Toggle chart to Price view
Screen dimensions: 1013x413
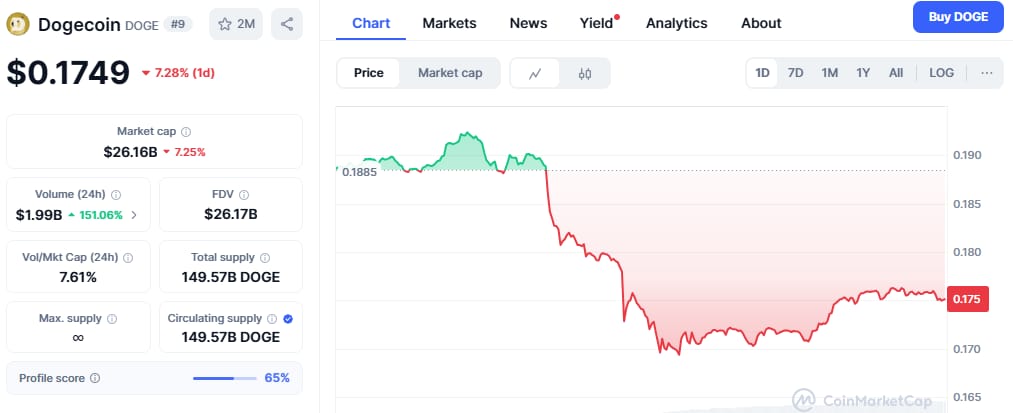[x=369, y=73]
